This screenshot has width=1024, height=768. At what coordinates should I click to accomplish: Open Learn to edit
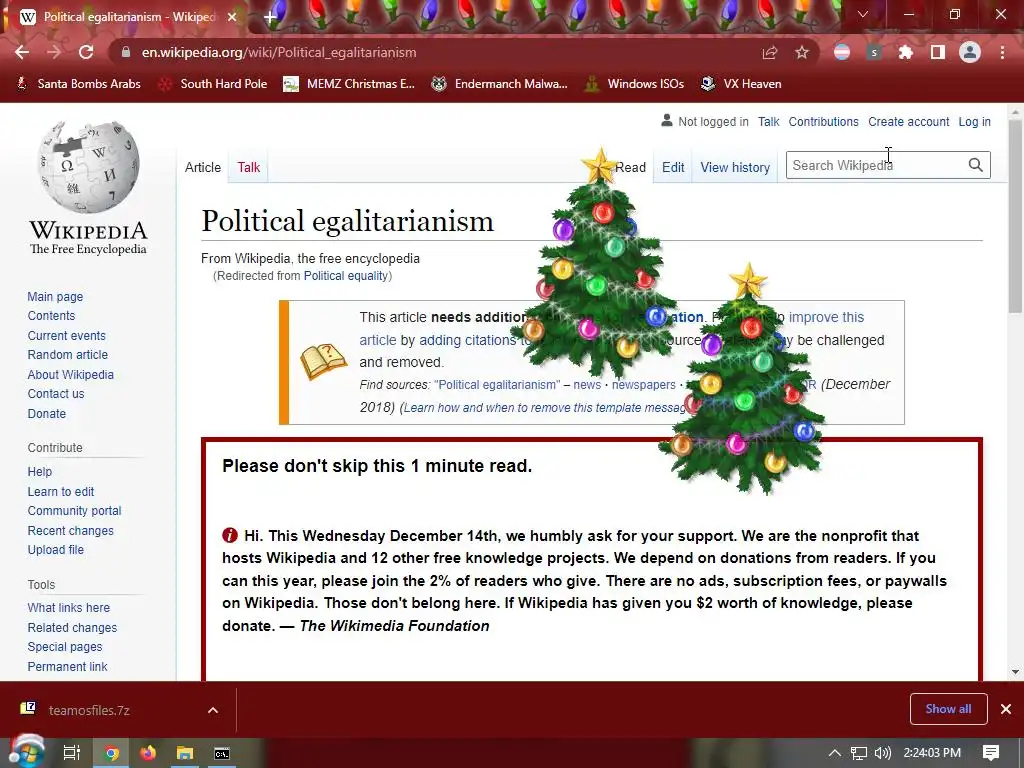61,492
